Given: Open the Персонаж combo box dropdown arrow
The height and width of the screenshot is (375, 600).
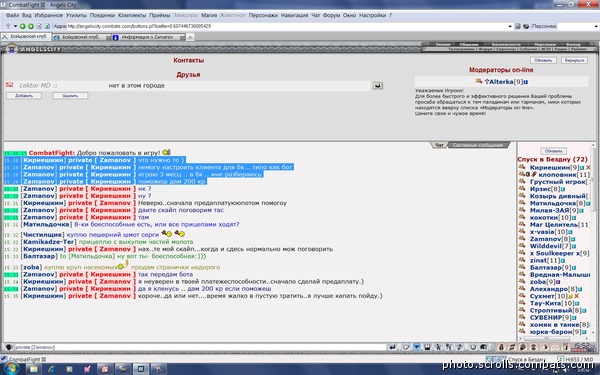Looking at the screenshot, I should [x=596, y=26].
